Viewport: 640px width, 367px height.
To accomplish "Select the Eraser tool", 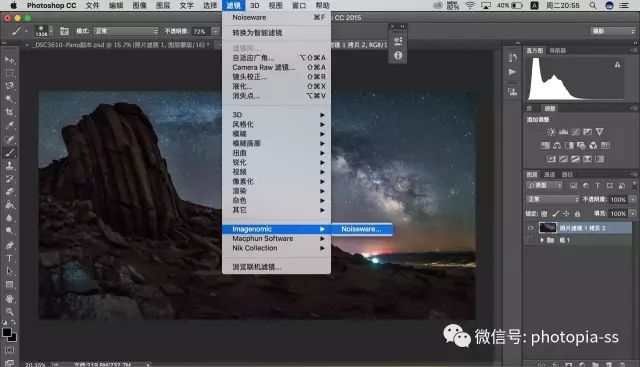I will 9,192.
